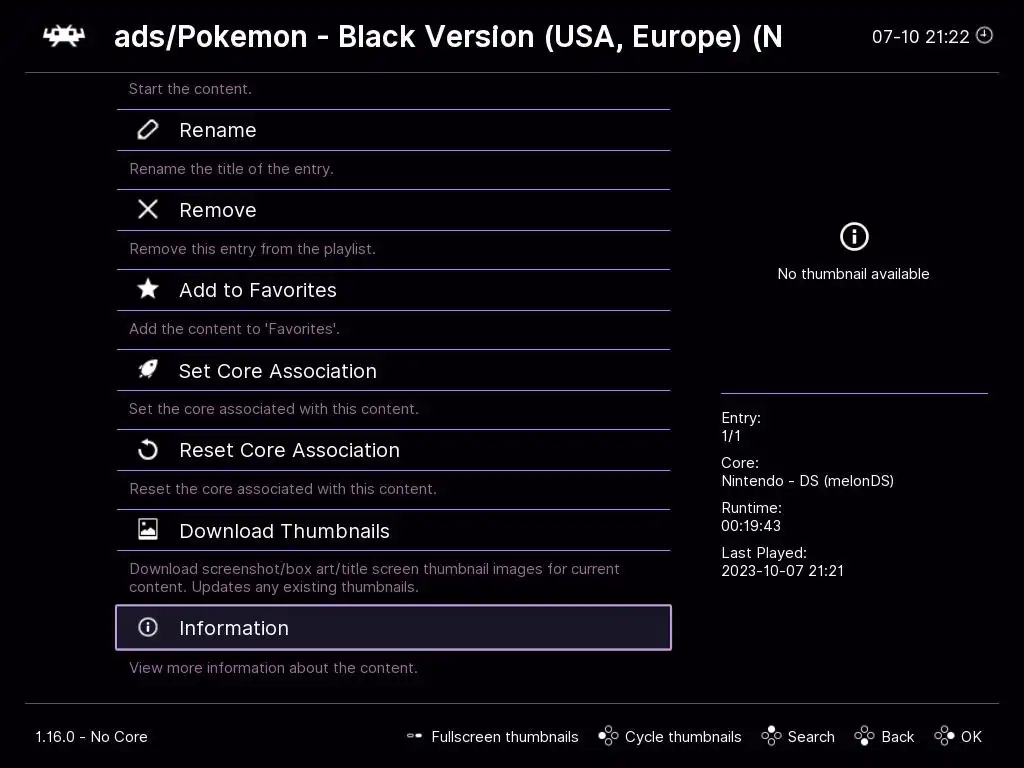Click the '00:19:43' runtime value
The height and width of the screenshot is (768, 1024).
point(751,526)
